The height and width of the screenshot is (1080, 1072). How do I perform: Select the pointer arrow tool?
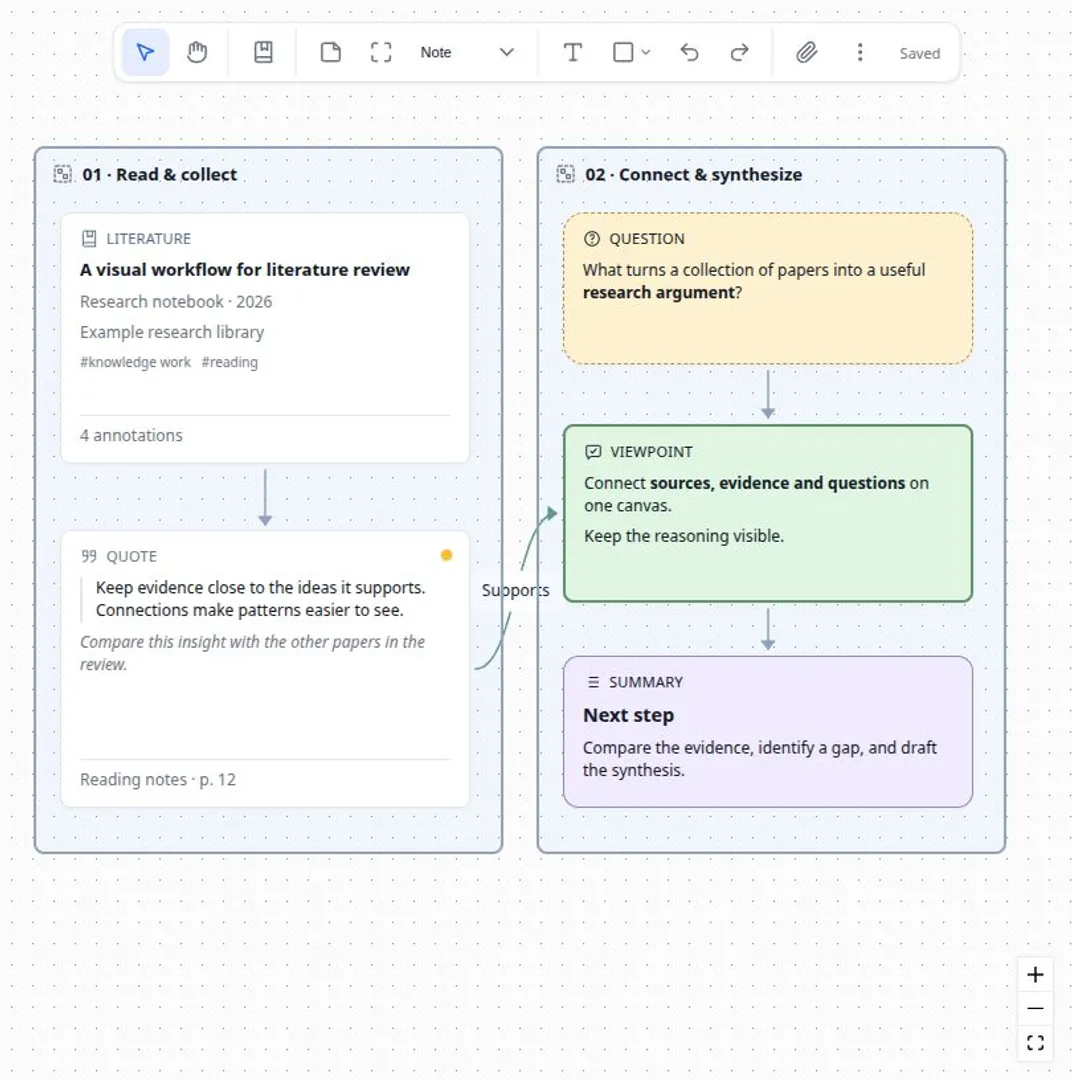click(x=145, y=52)
